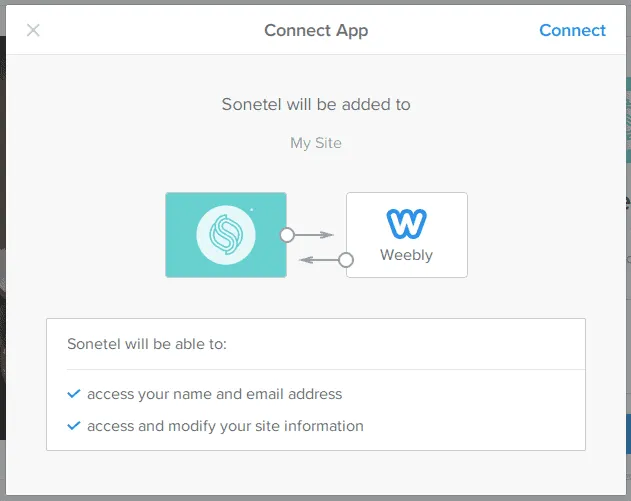Click the divider line under permissions heading
The width and height of the screenshot is (631, 501).
pos(316,369)
